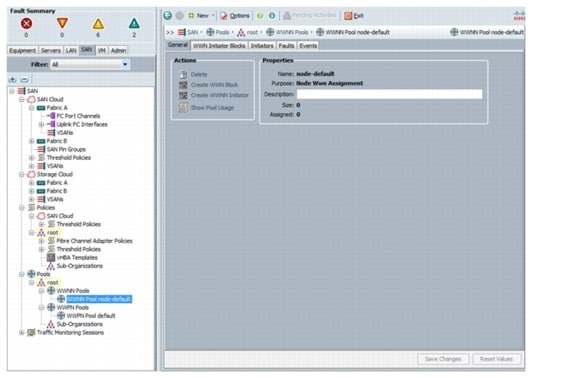Select WWPN Pool default tree item
This screenshot has width=576, height=378.
[91, 316]
